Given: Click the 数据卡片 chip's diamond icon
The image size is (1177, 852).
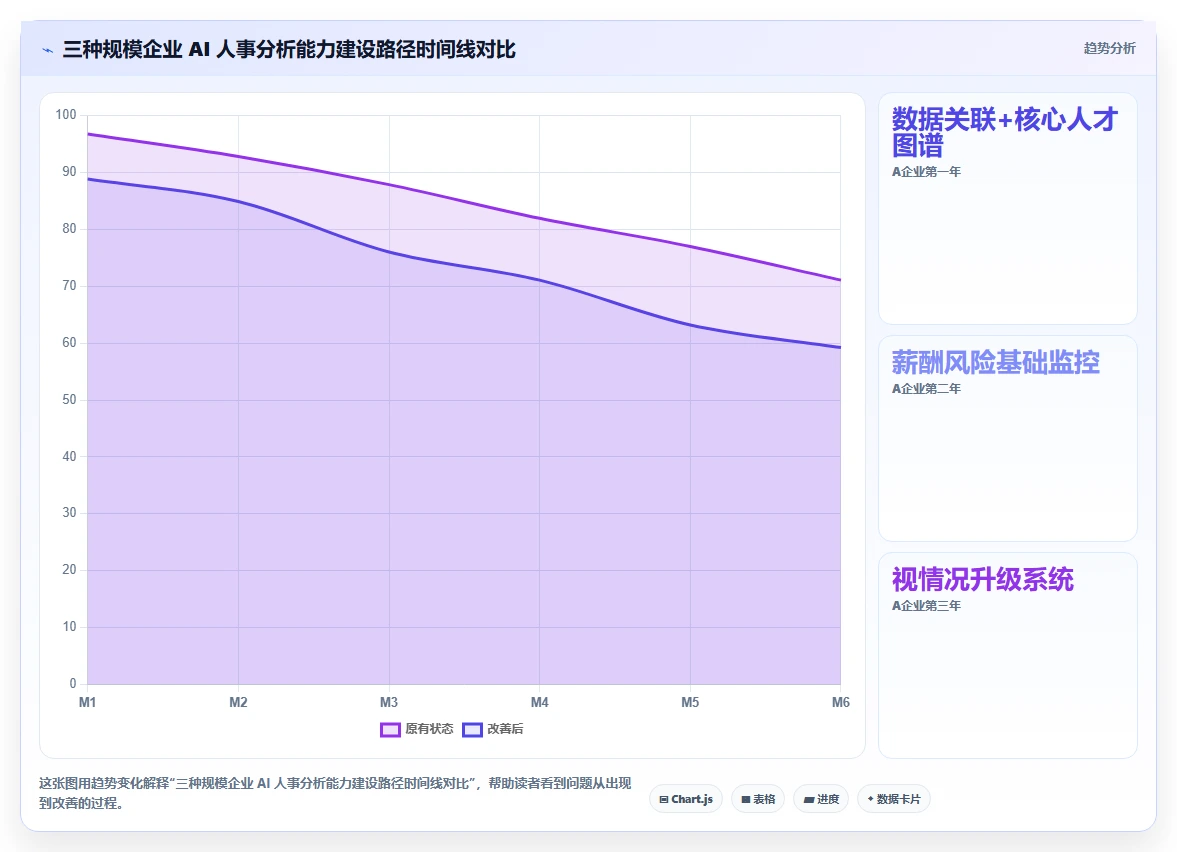Looking at the screenshot, I should 871,799.
